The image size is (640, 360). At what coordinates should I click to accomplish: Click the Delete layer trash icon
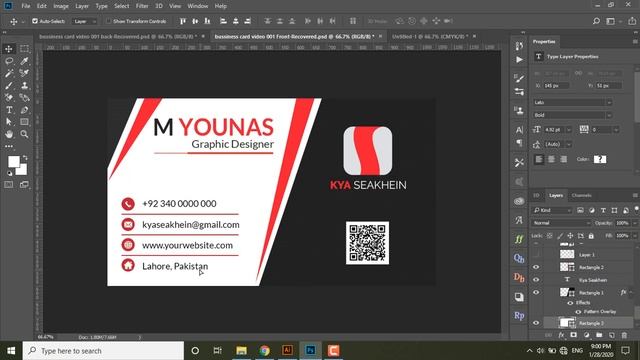[624, 335]
